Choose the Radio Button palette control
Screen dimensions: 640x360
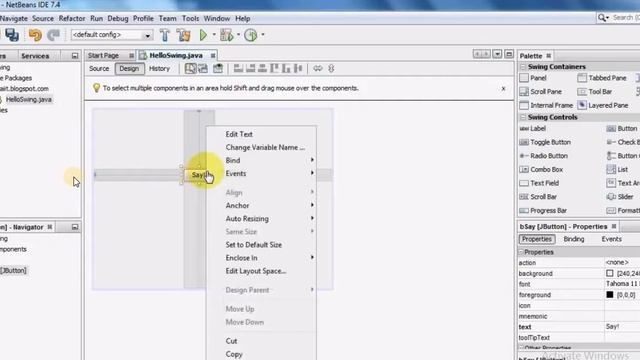[543, 156]
